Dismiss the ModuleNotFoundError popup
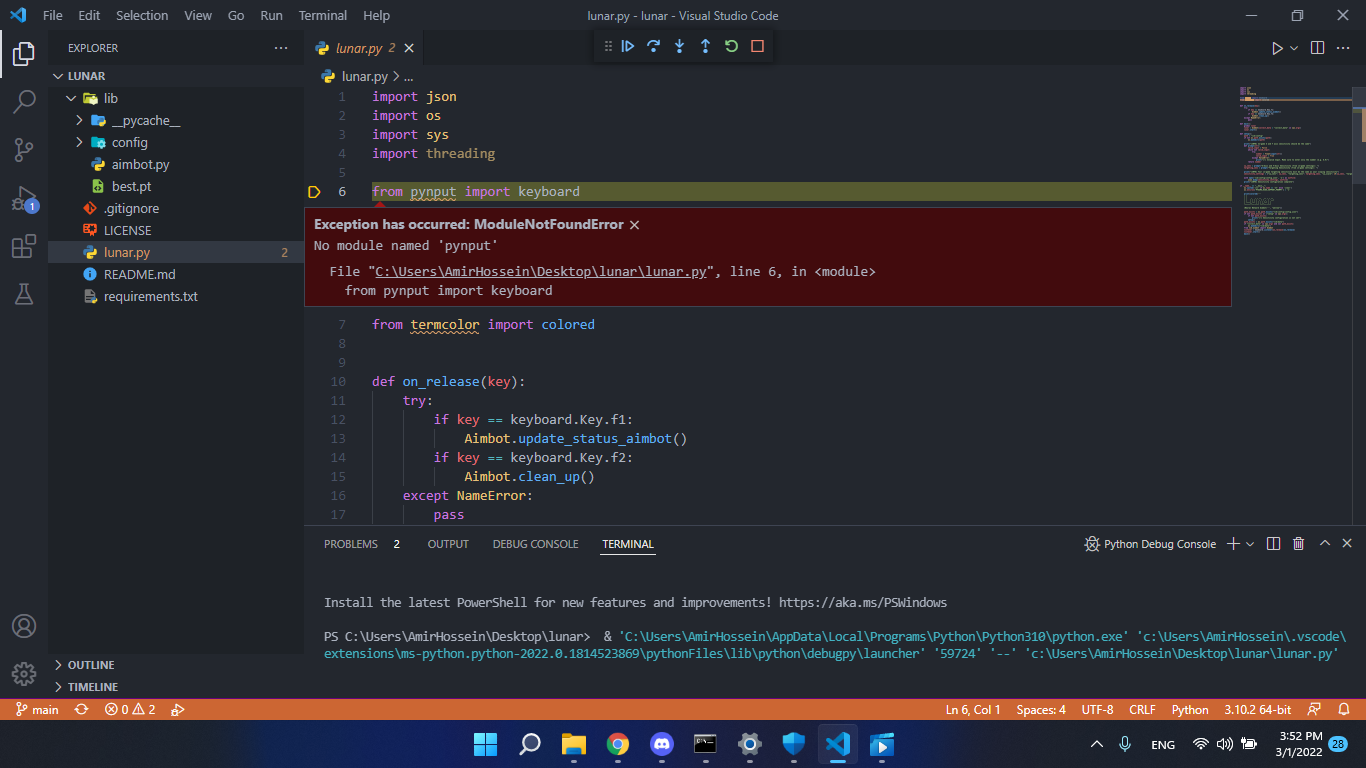This screenshot has width=1366, height=768. tap(634, 224)
